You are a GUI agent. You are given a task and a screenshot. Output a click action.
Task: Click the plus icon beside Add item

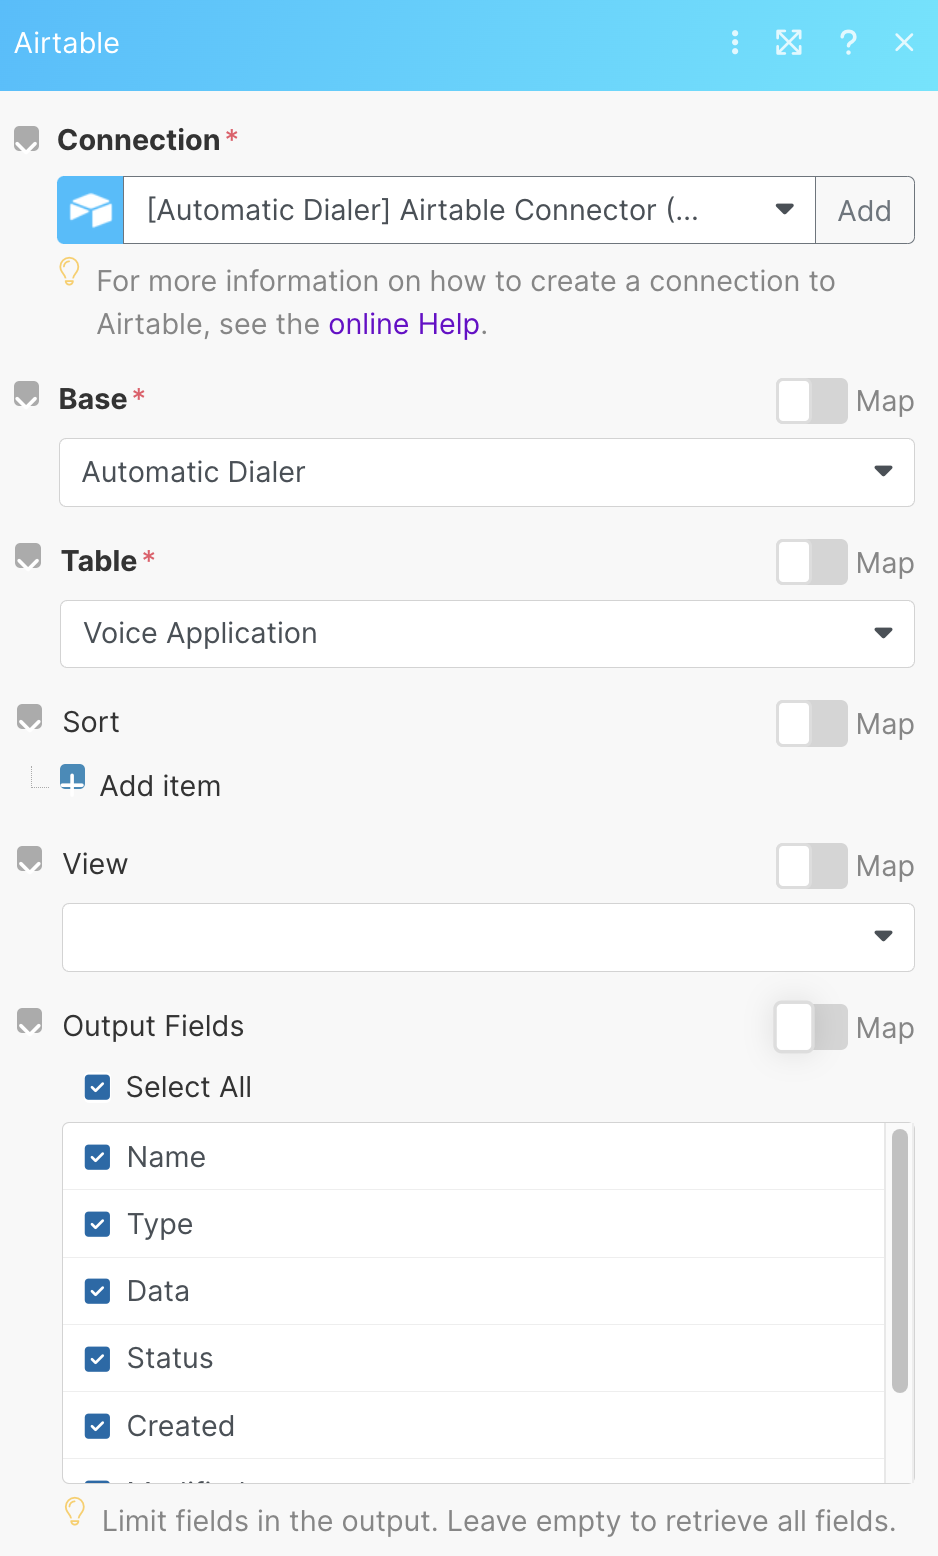pos(73,778)
